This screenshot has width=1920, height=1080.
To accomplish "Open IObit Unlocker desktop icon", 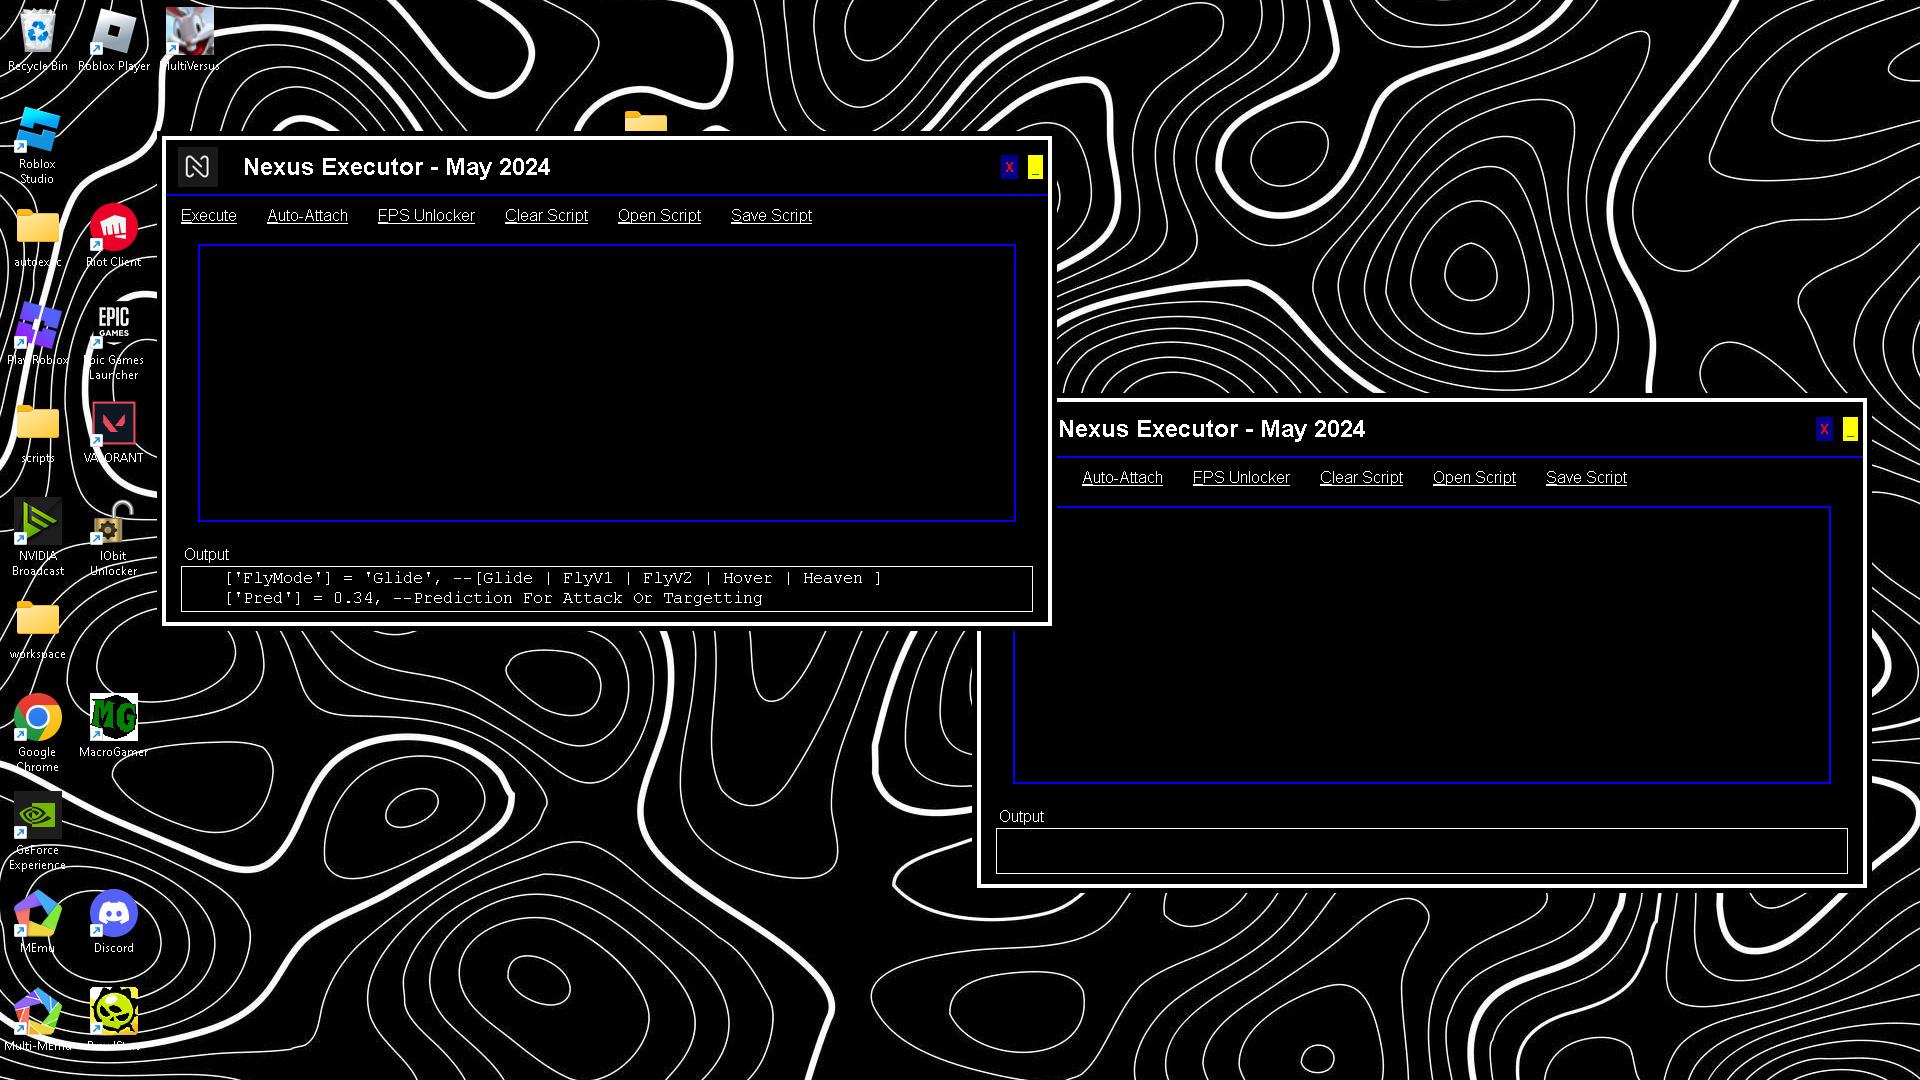I will coord(113,522).
